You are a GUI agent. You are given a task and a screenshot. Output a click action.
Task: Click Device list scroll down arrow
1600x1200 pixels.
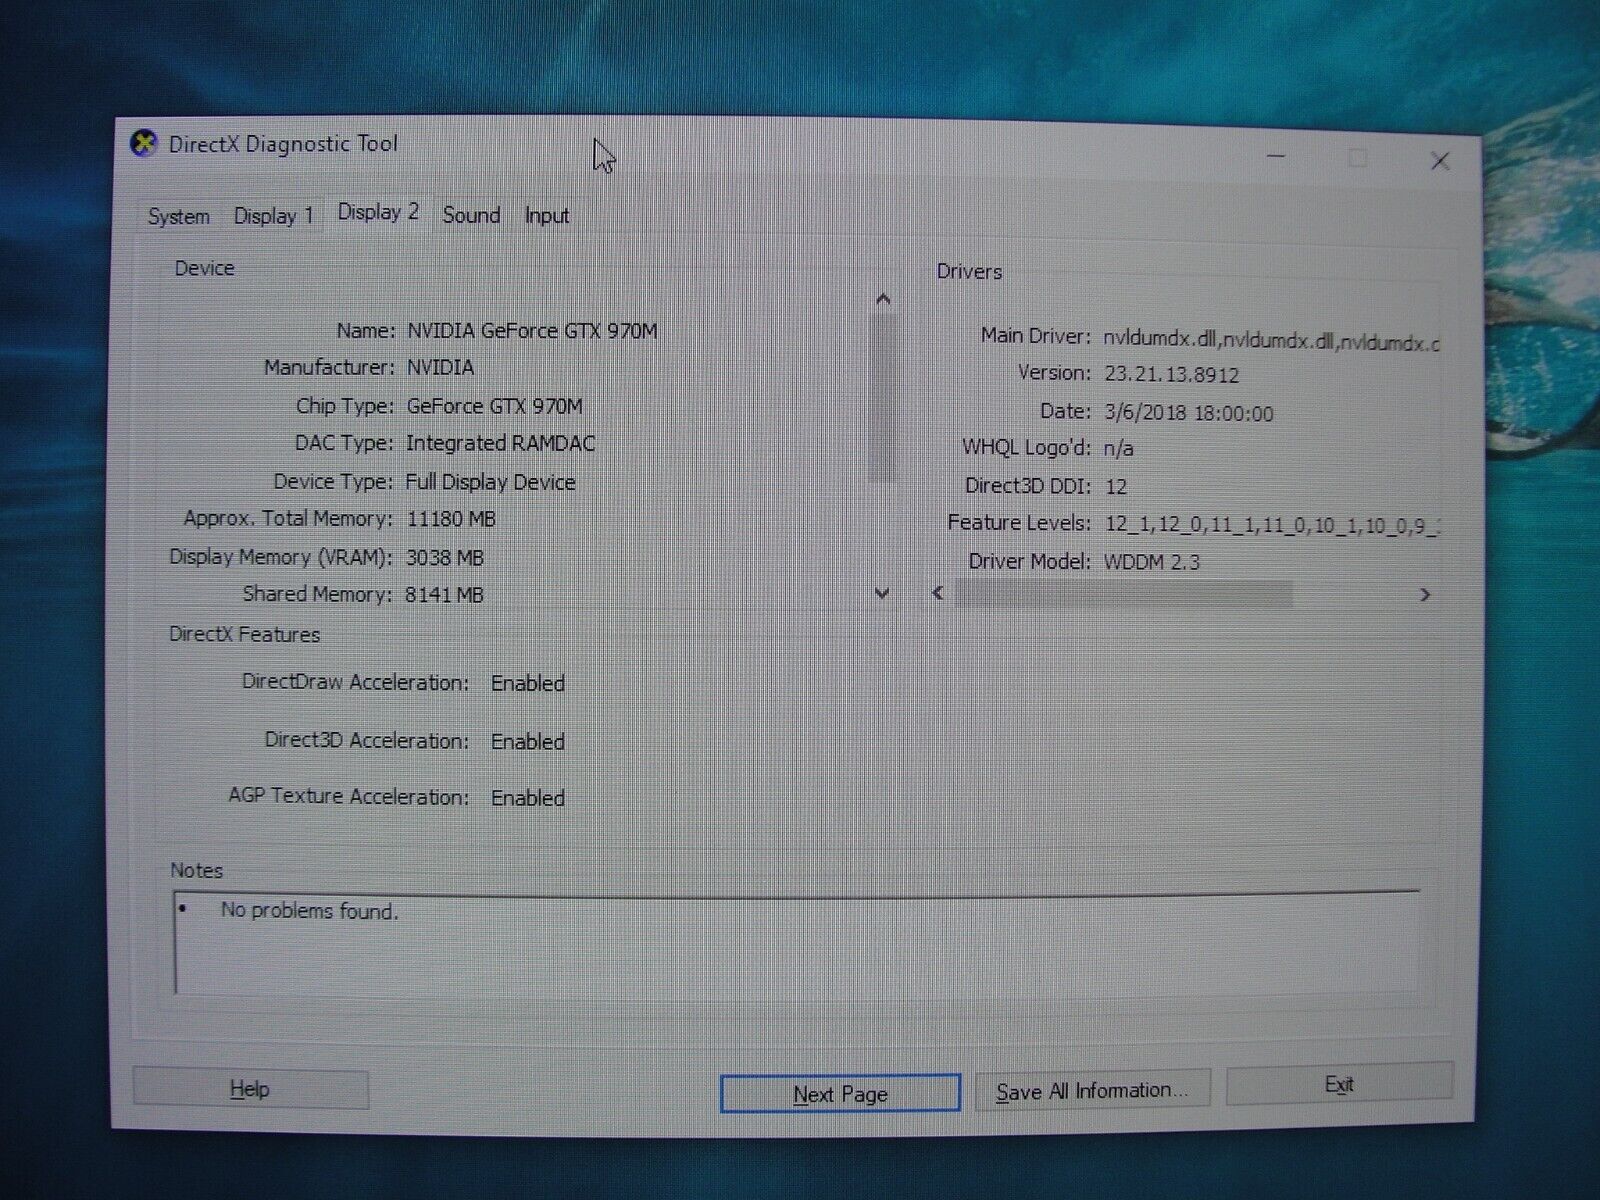coord(882,593)
